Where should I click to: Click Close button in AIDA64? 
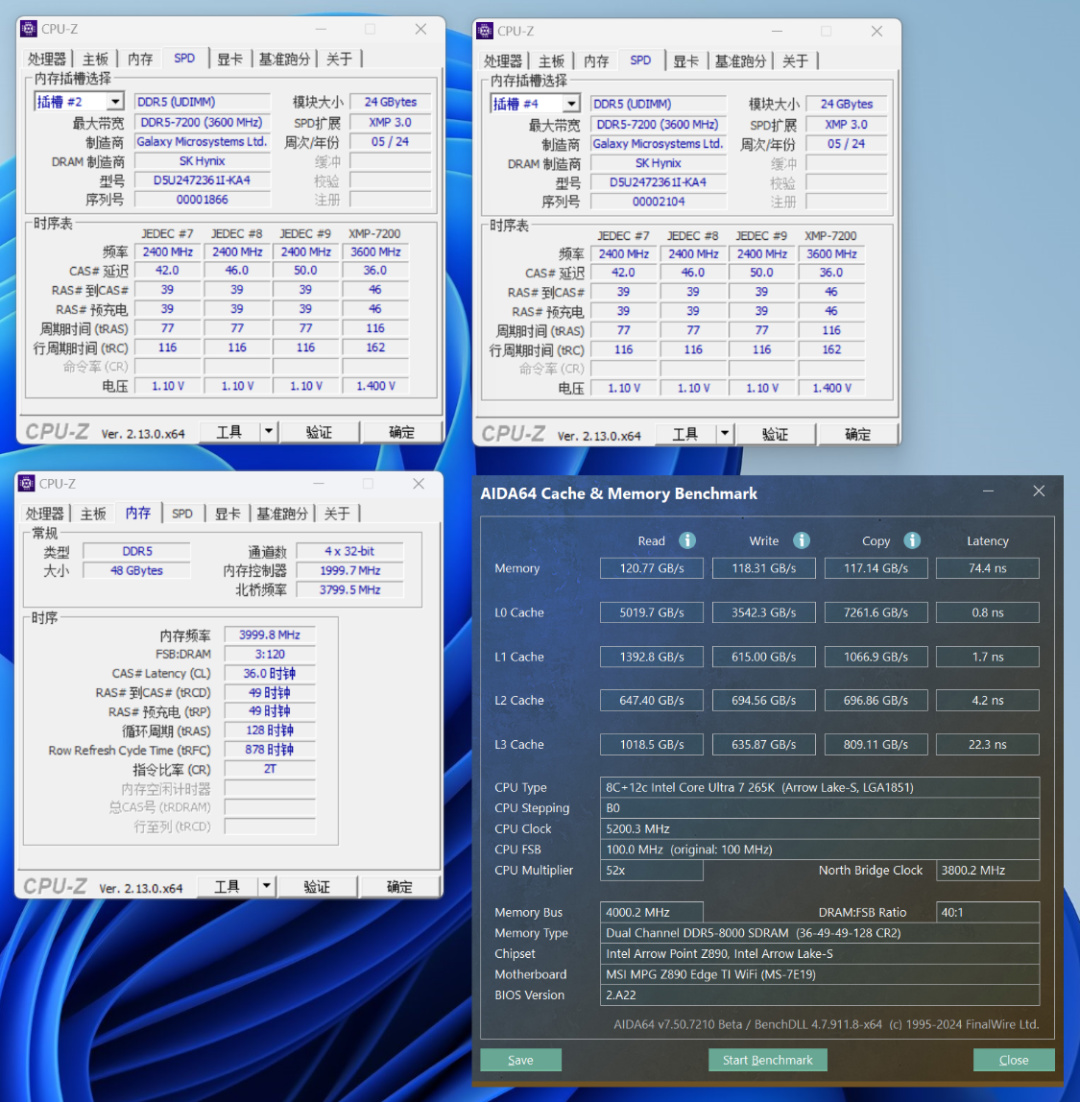tap(1014, 1060)
